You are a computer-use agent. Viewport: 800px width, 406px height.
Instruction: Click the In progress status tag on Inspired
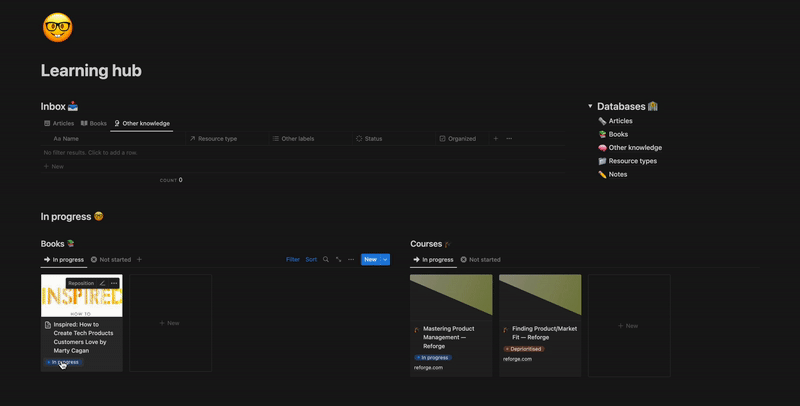63,362
